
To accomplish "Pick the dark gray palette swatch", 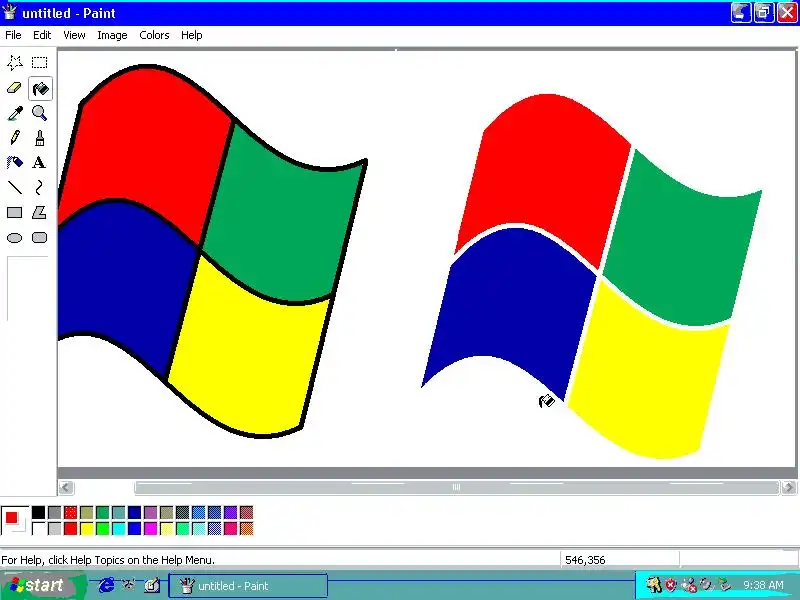I will coord(54,512).
